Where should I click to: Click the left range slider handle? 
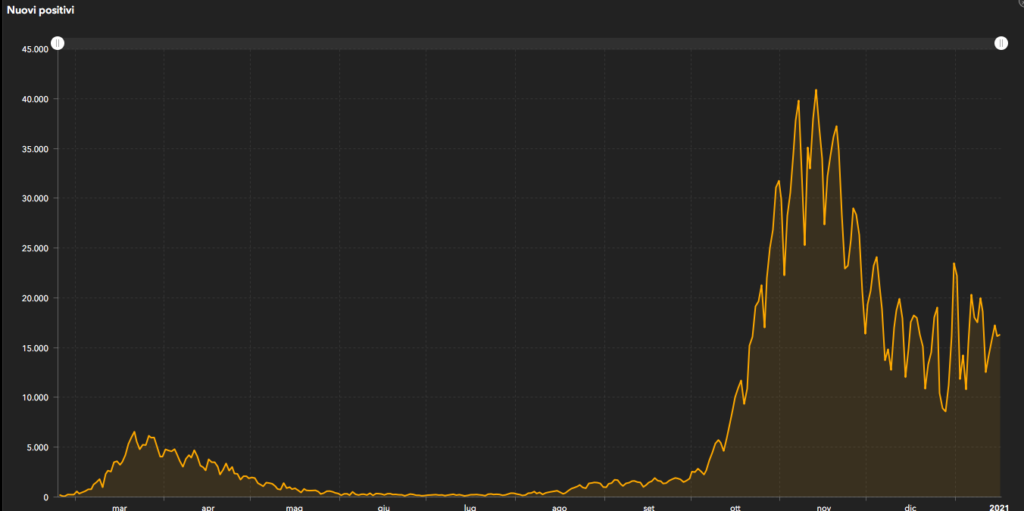pos(58,43)
